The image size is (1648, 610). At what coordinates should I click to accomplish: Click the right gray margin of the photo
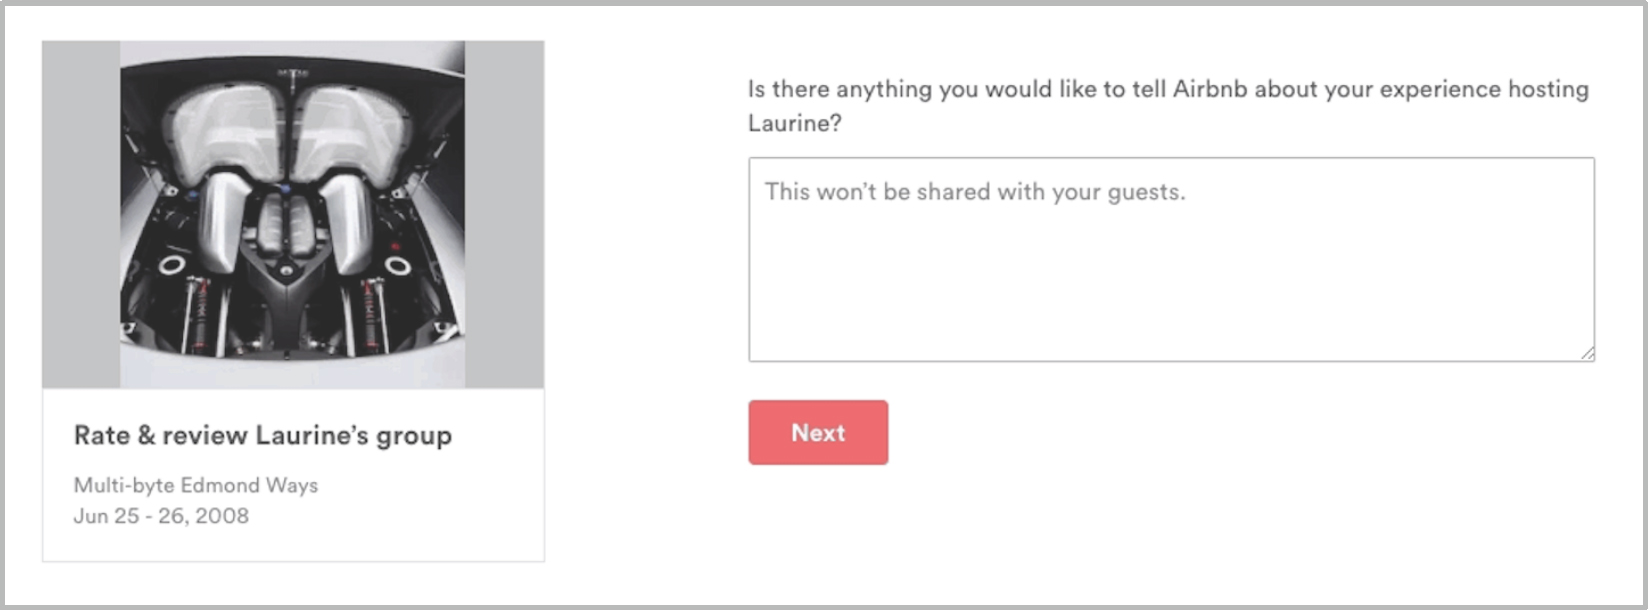click(x=504, y=214)
